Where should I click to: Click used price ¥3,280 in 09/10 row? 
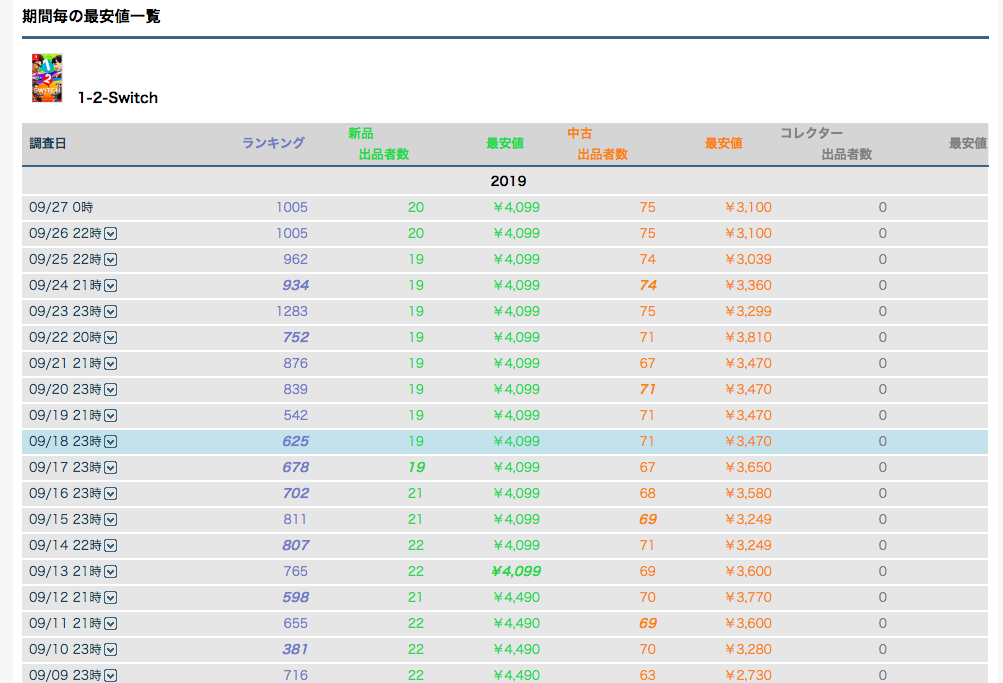click(x=748, y=649)
